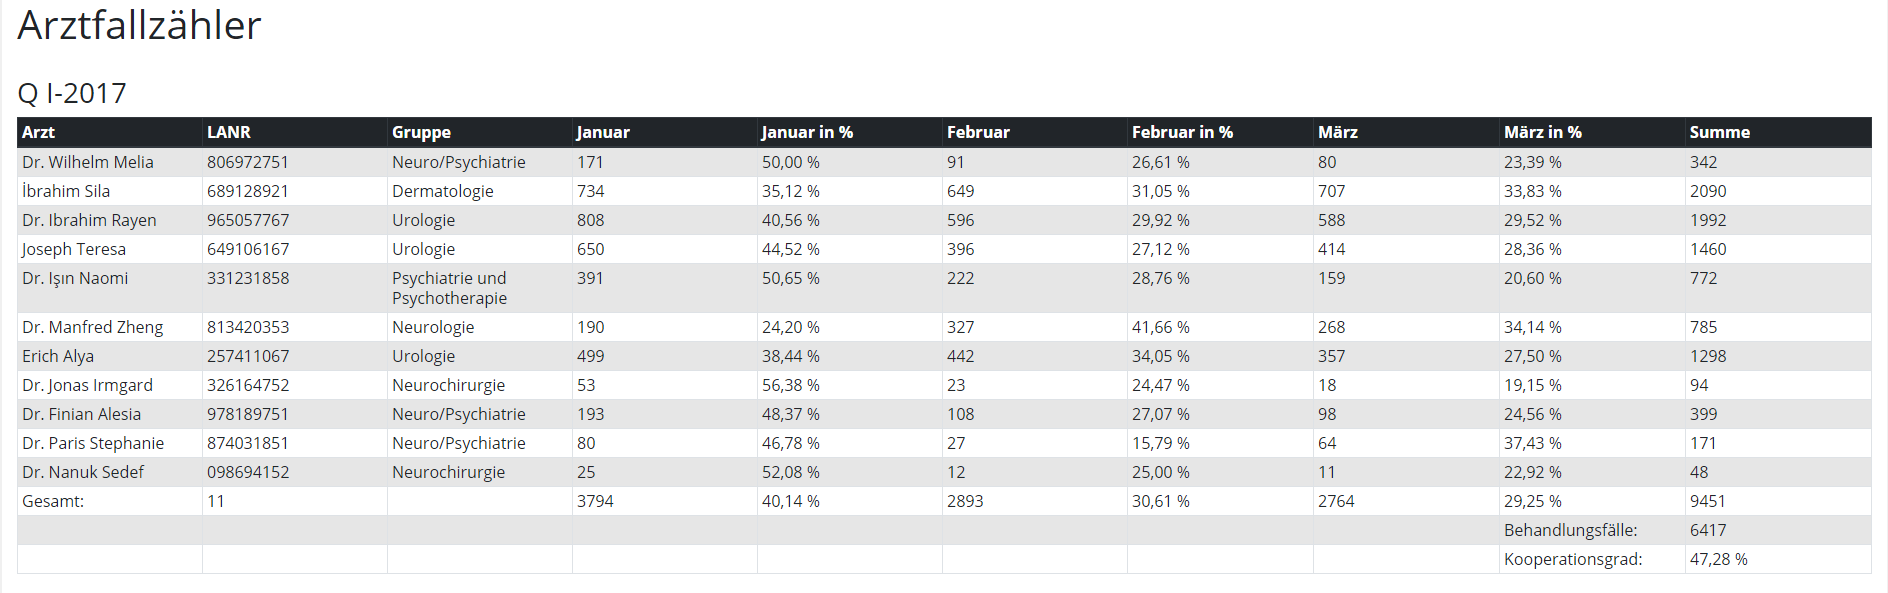Click Dr. Finian Alesia name cell
This screenshot has height=593, width=1888.
81,414
